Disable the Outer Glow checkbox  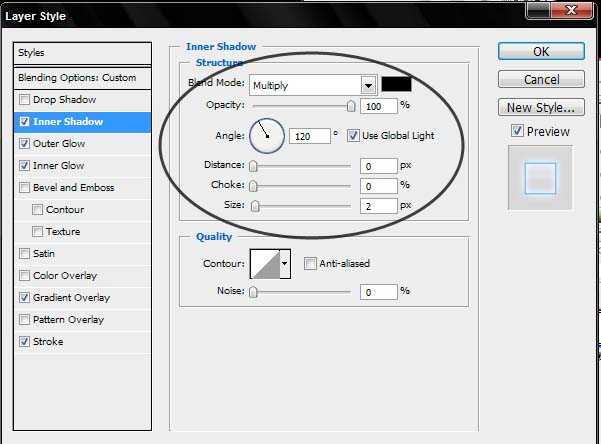[24, 143]
